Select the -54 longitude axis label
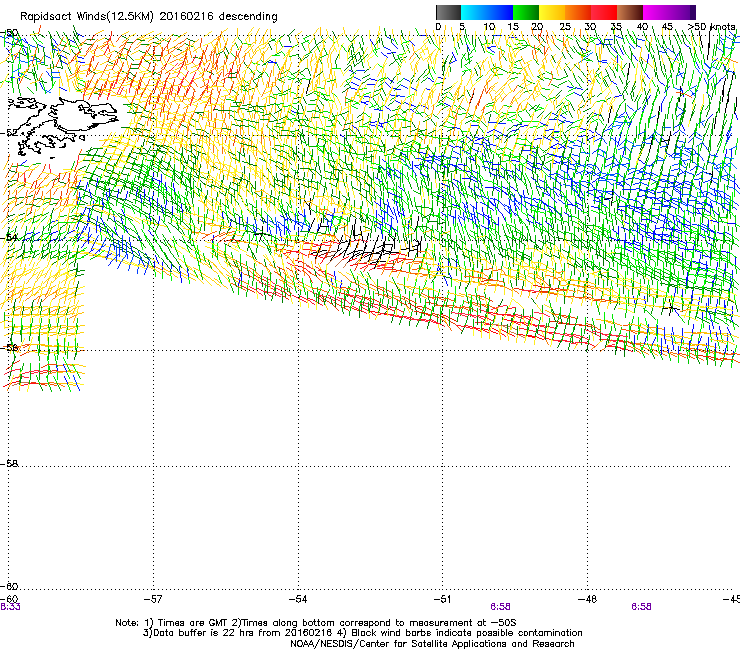Screen dimensions: 740x650 point(298,599)
